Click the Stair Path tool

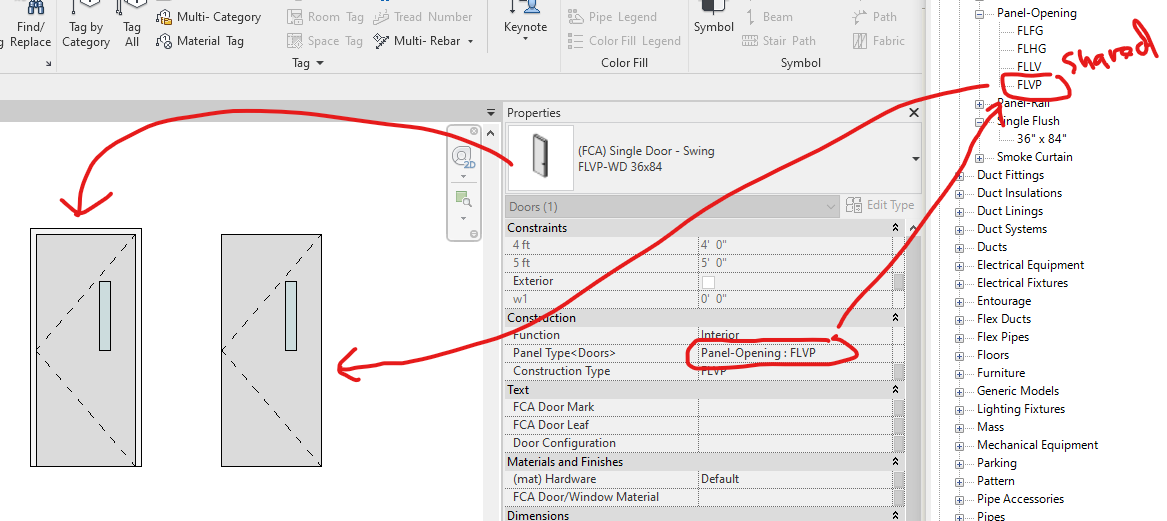(x=779, y=41)
